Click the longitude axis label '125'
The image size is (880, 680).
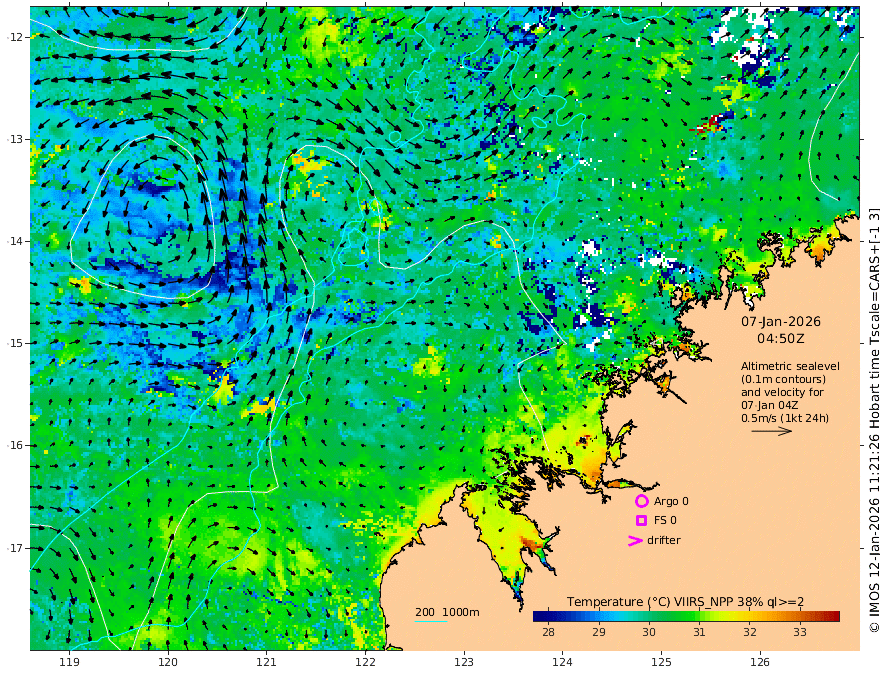tap(661, 663)
